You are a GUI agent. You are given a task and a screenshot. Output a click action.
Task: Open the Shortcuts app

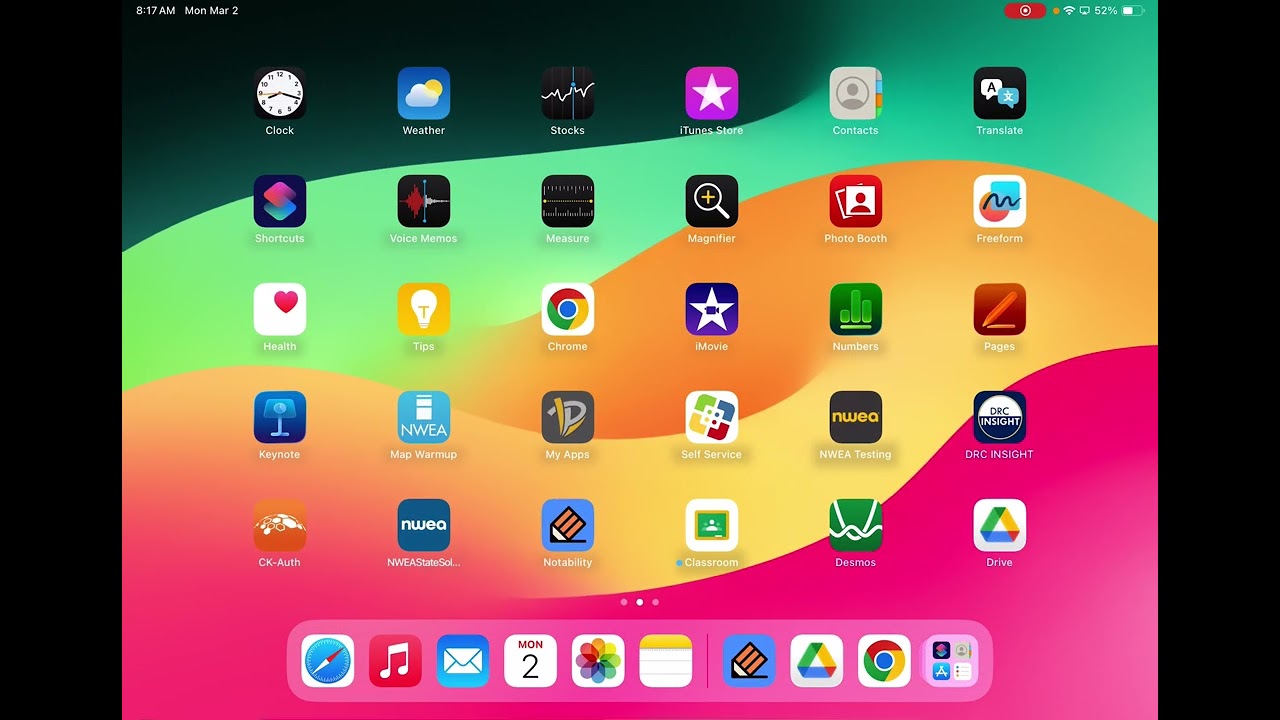pos(280,201)
